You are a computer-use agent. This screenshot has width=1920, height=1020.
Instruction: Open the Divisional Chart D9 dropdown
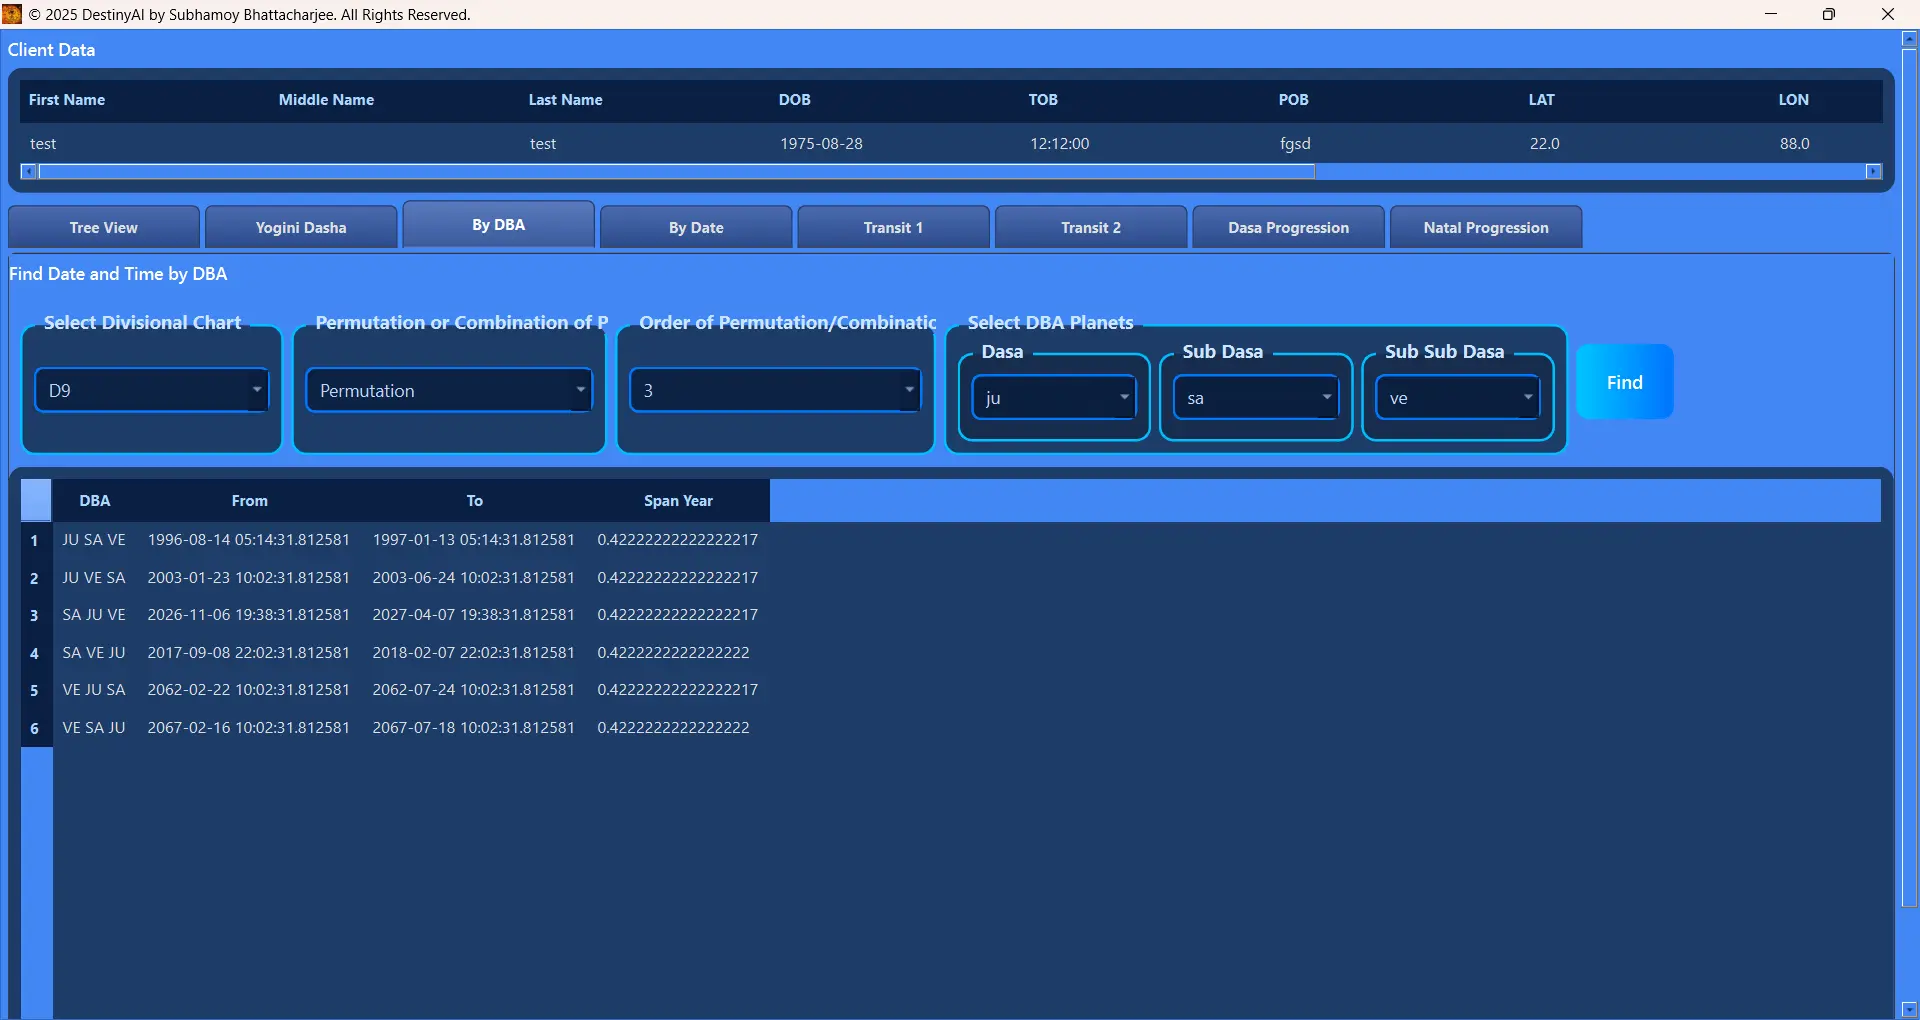152,391
